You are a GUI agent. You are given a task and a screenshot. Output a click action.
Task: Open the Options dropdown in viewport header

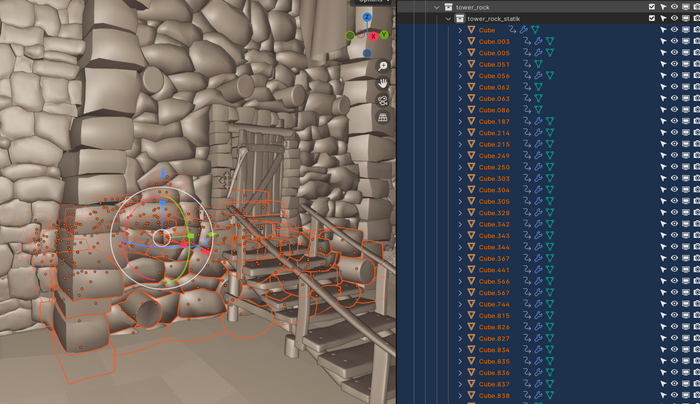pyautogui.click(x=372, y=2)
